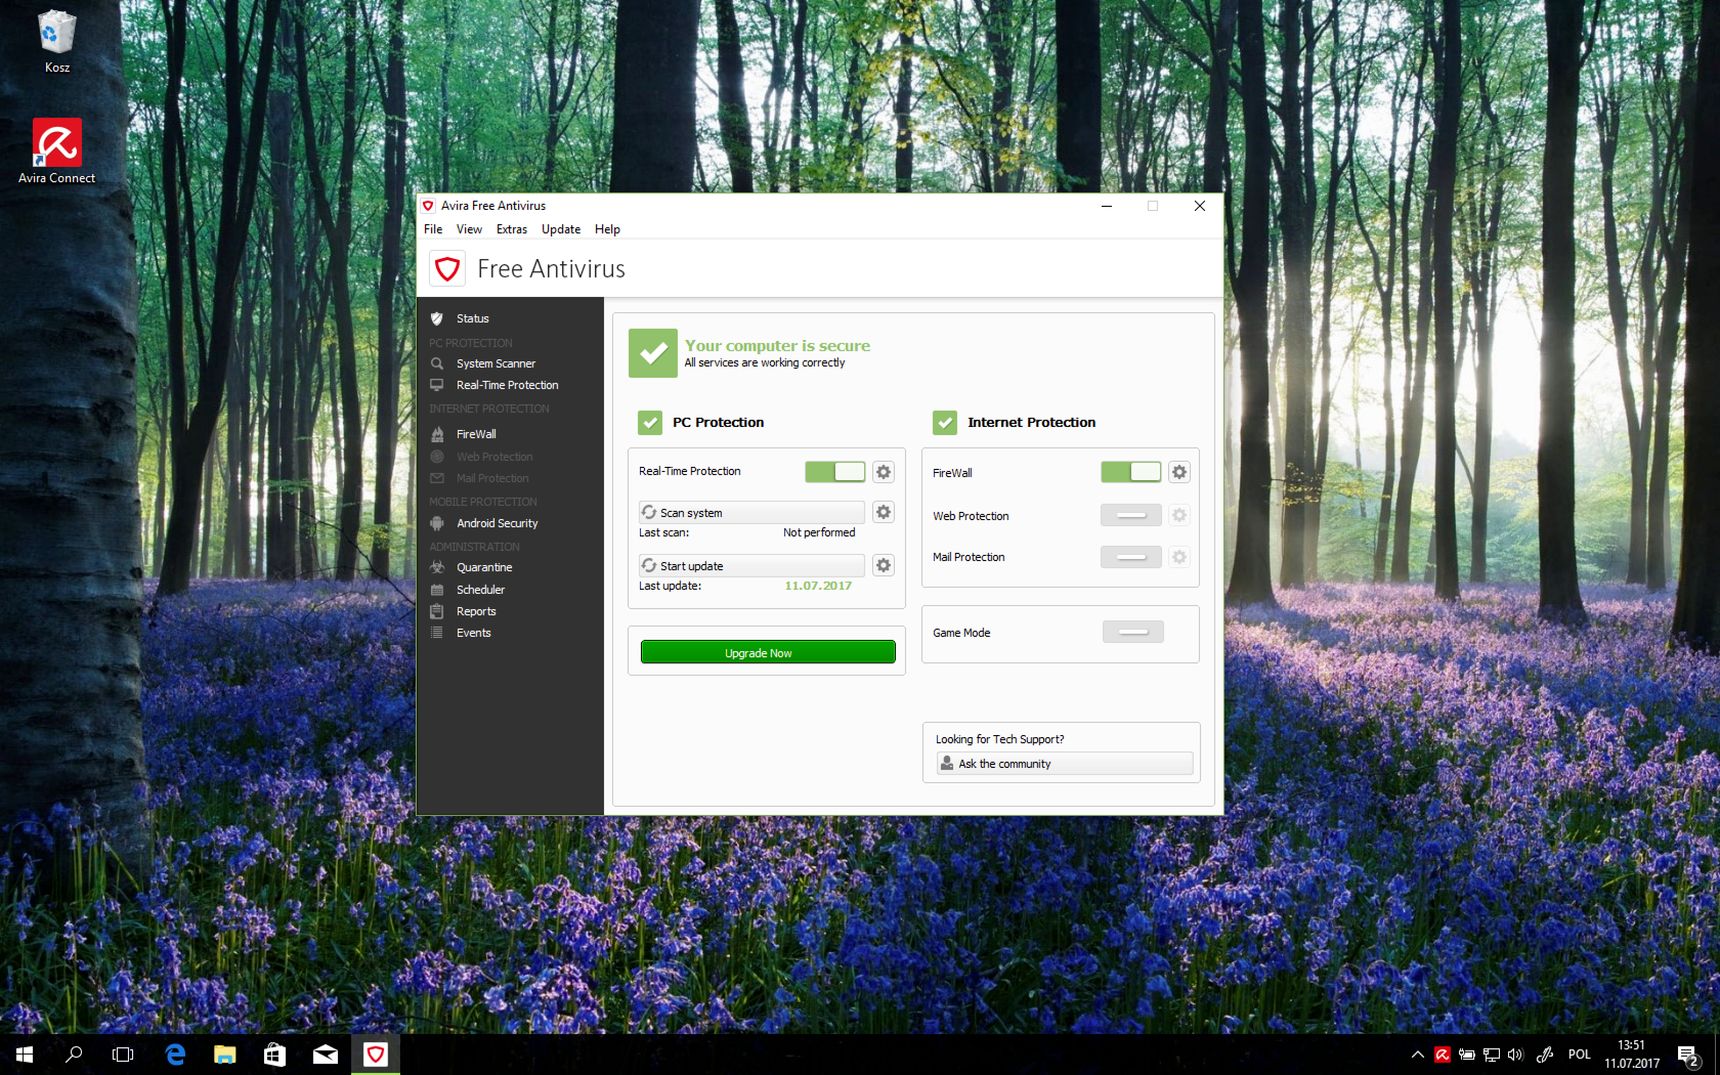
Task: Open Start update settings gear
Action: click(883, 565)
